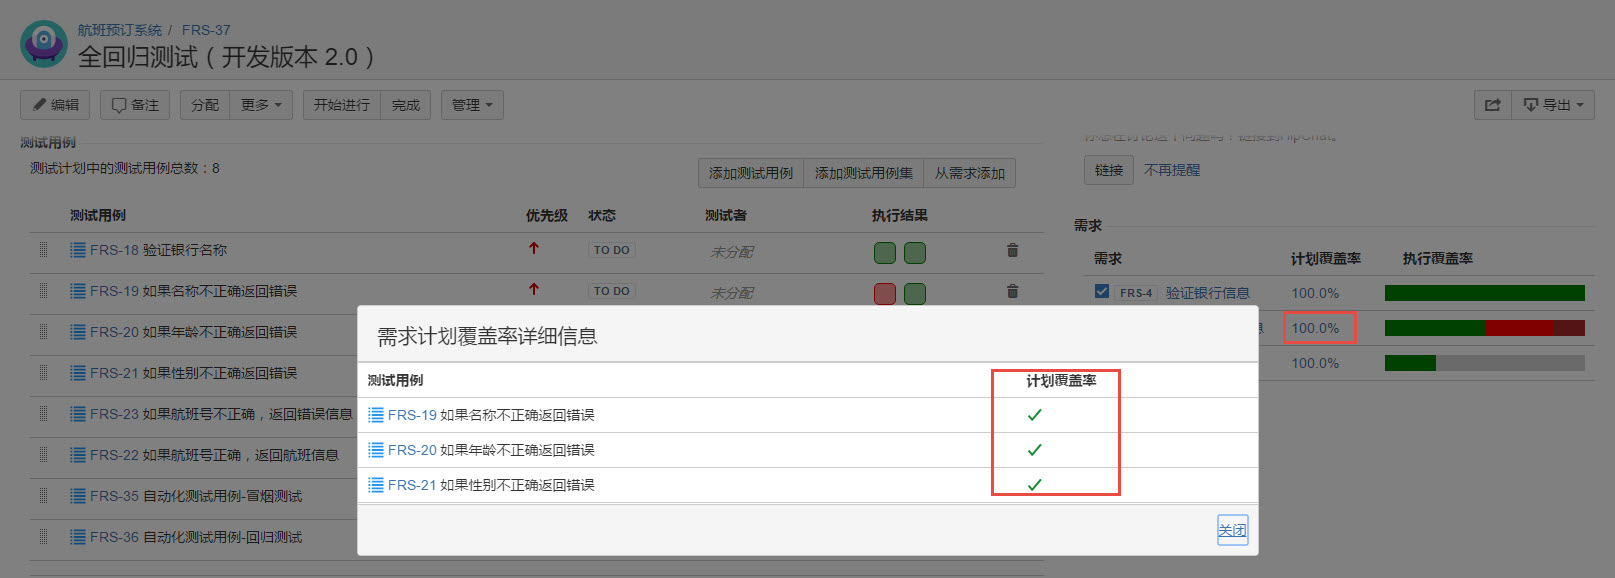1615x578 pixels.
Task: Click the 编辑 edit button
Action: [x=55, y=105]
